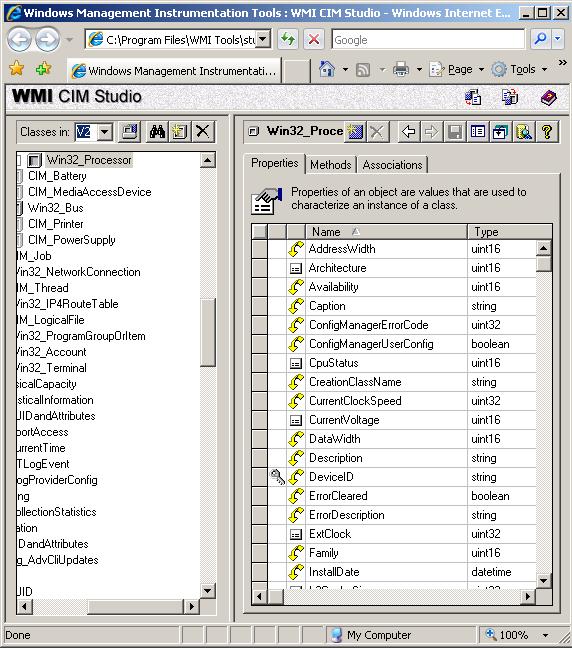
Task: Click the properties grid scroll down arrow
Action: click(x=544, y=580)
